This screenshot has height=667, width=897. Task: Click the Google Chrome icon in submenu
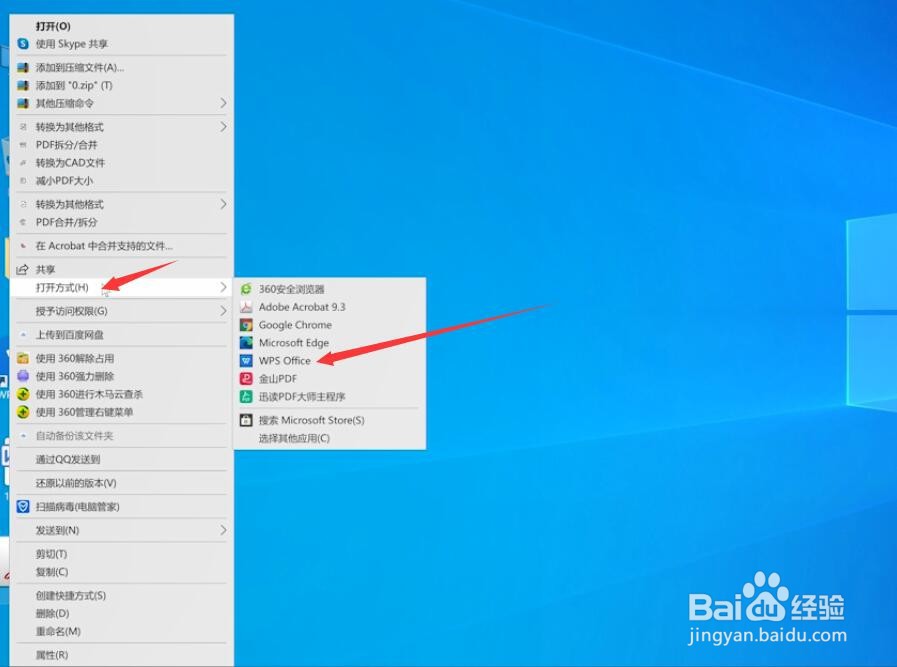coord(246,325)
